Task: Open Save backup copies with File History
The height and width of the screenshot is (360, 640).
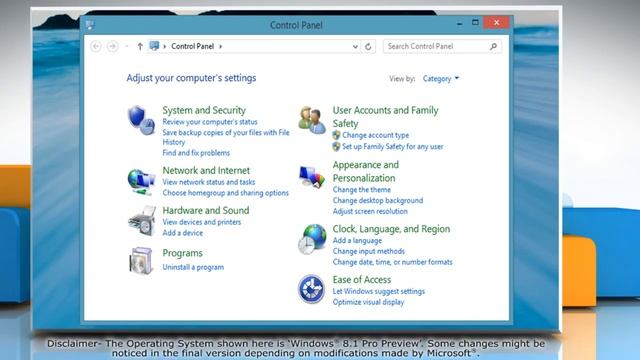Action: [x=226, y=137]
